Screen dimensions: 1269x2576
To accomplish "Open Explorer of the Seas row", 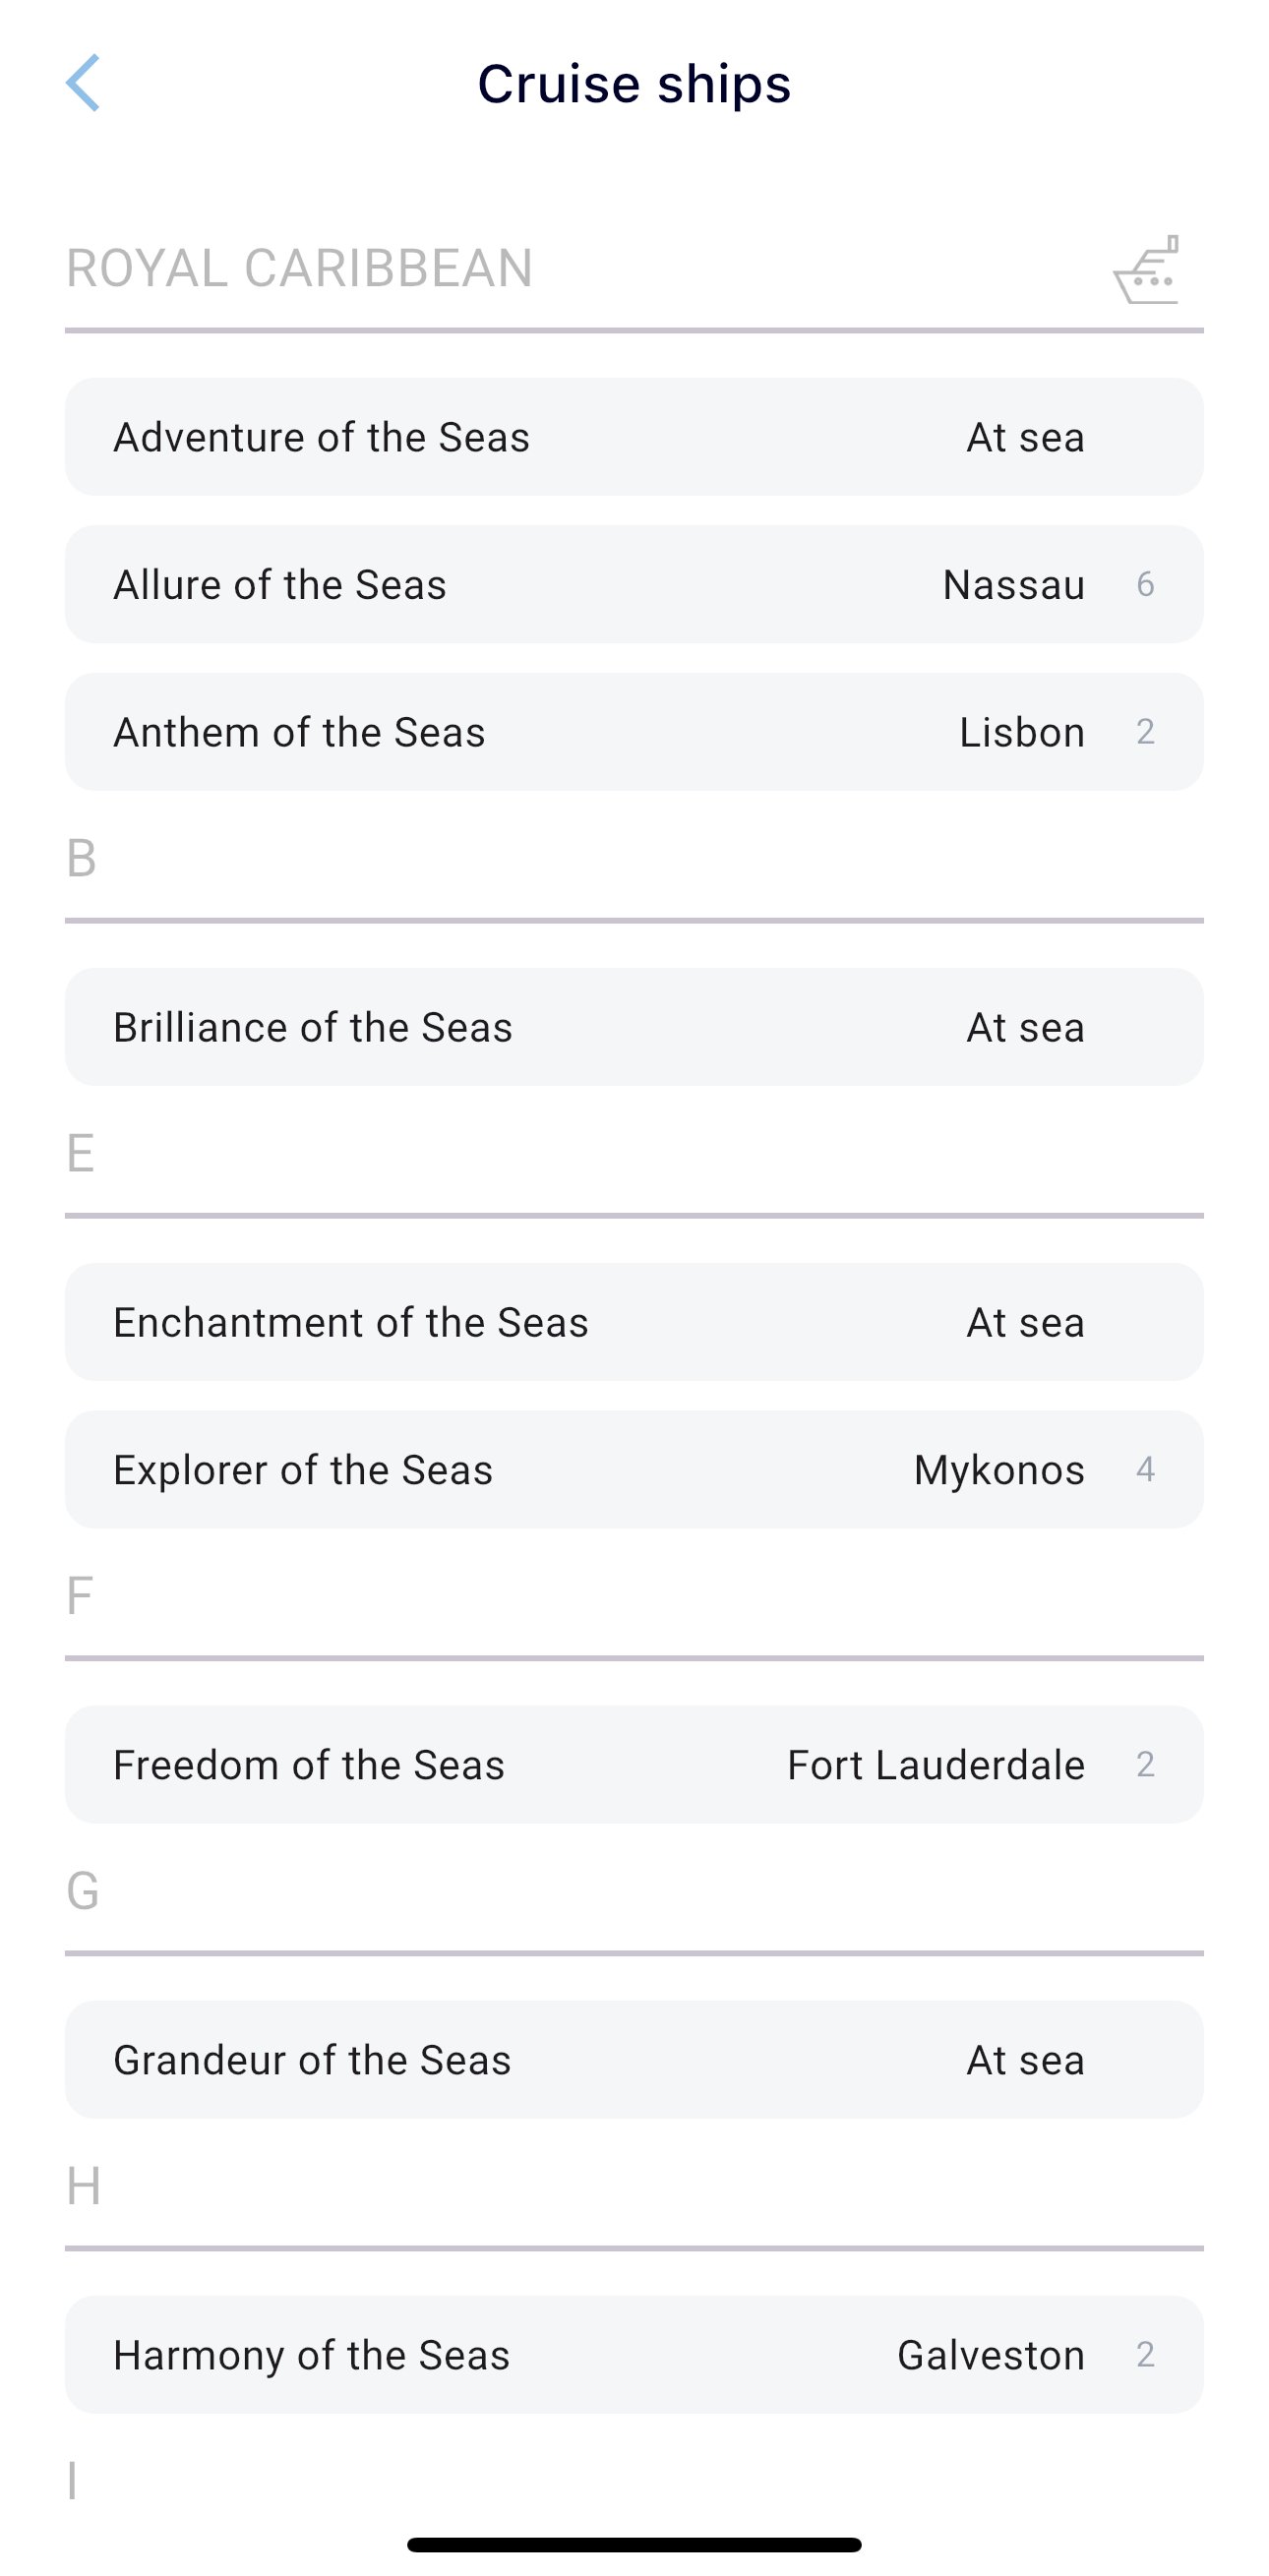I will coord(303,1470).
